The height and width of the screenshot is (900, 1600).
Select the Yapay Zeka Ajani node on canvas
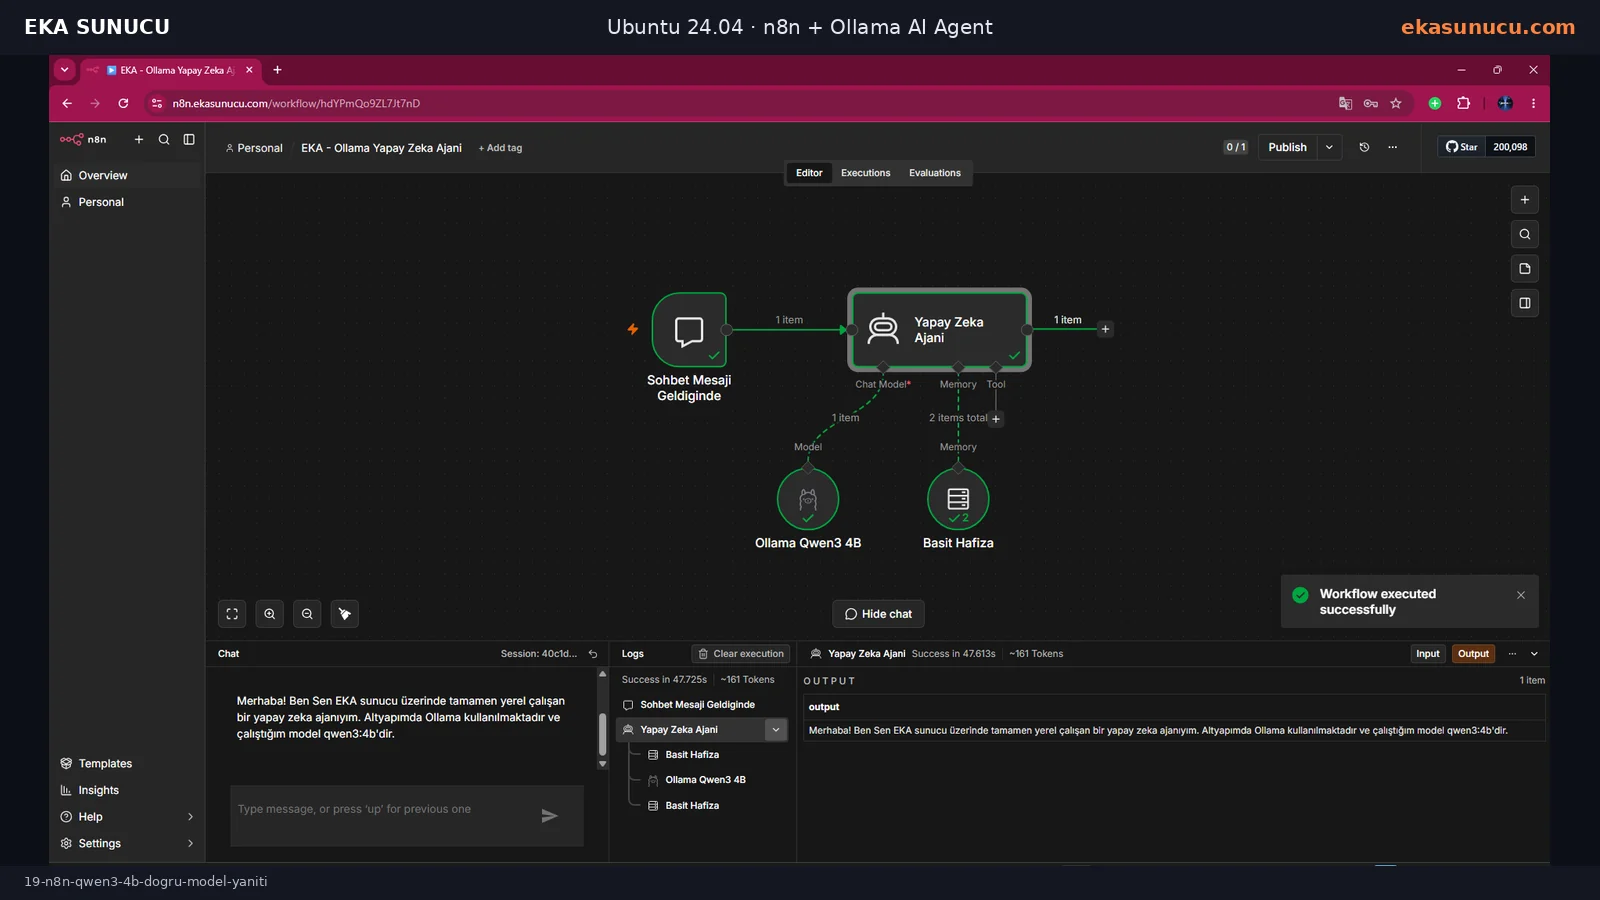point(939,330)
